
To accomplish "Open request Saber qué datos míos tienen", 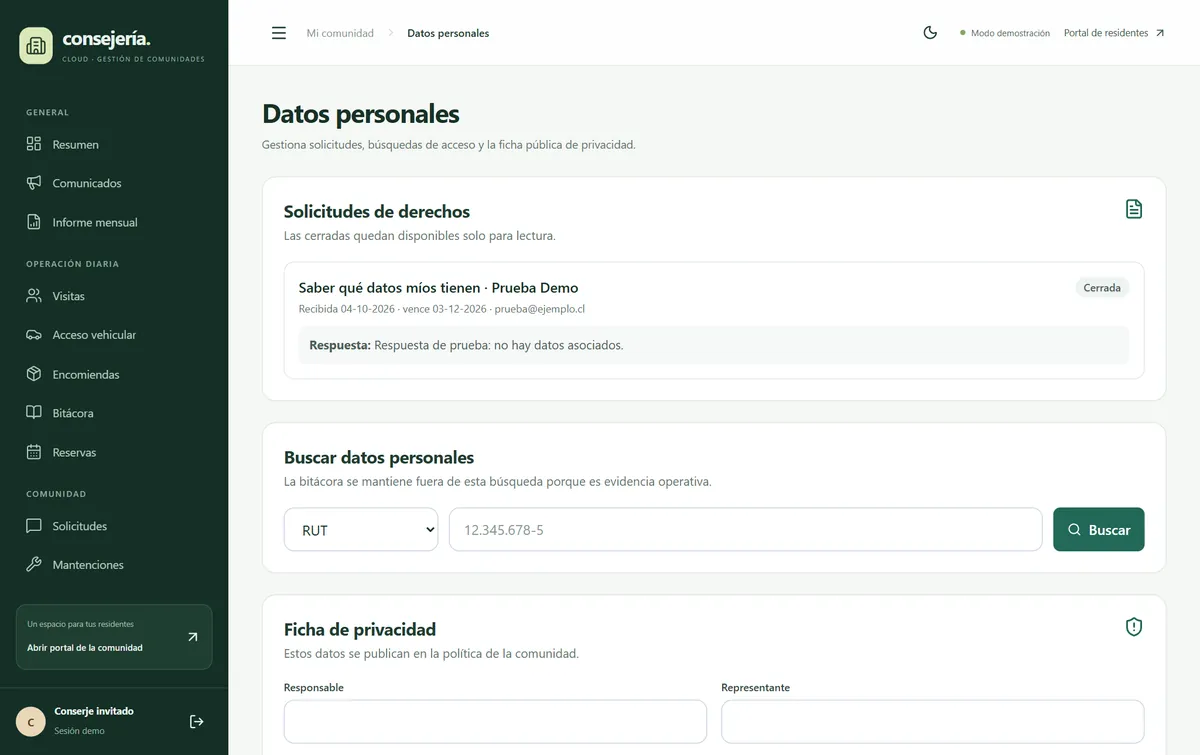I will coord(438,288).
